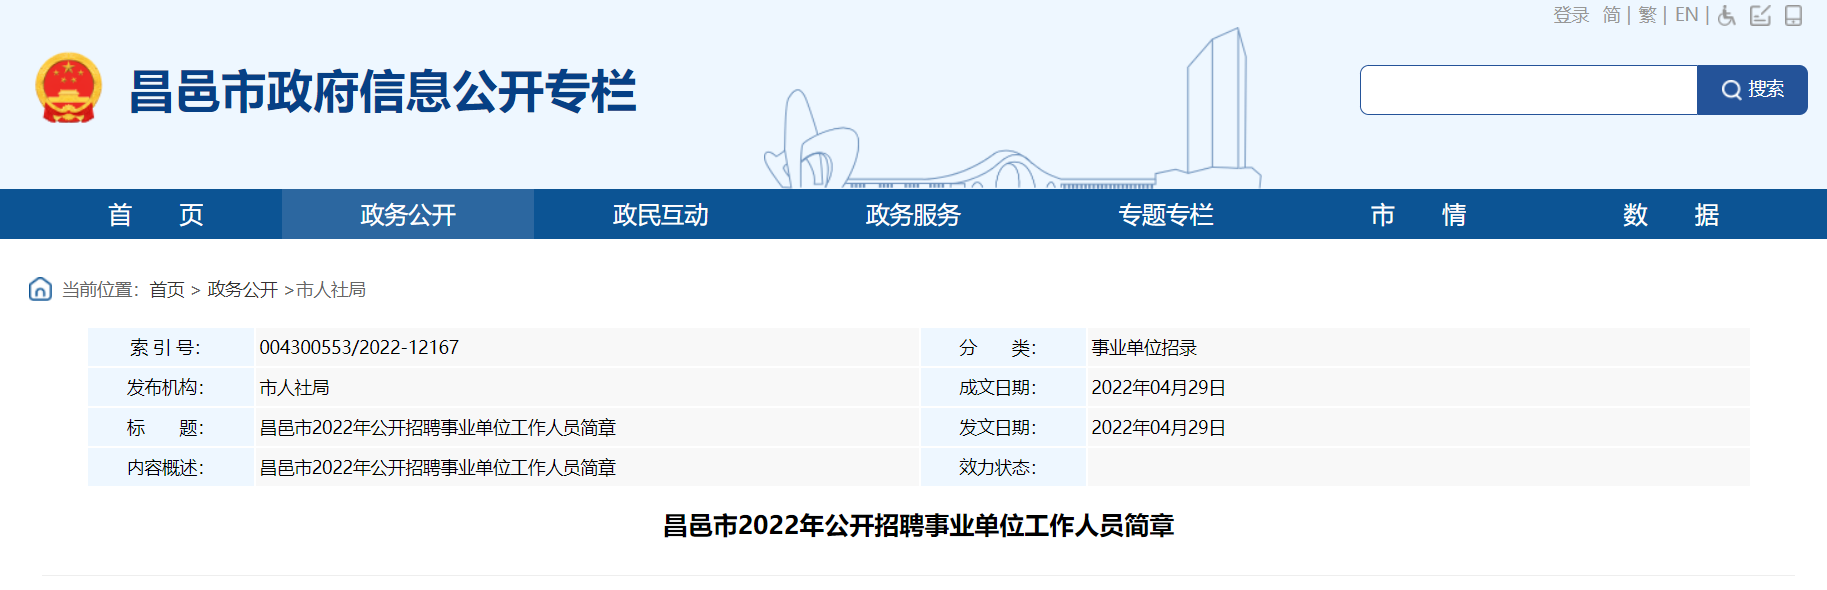This screenshot has height=590, width=1827.
Task: Open the 首页 navigation menu item
Action: 156,215
